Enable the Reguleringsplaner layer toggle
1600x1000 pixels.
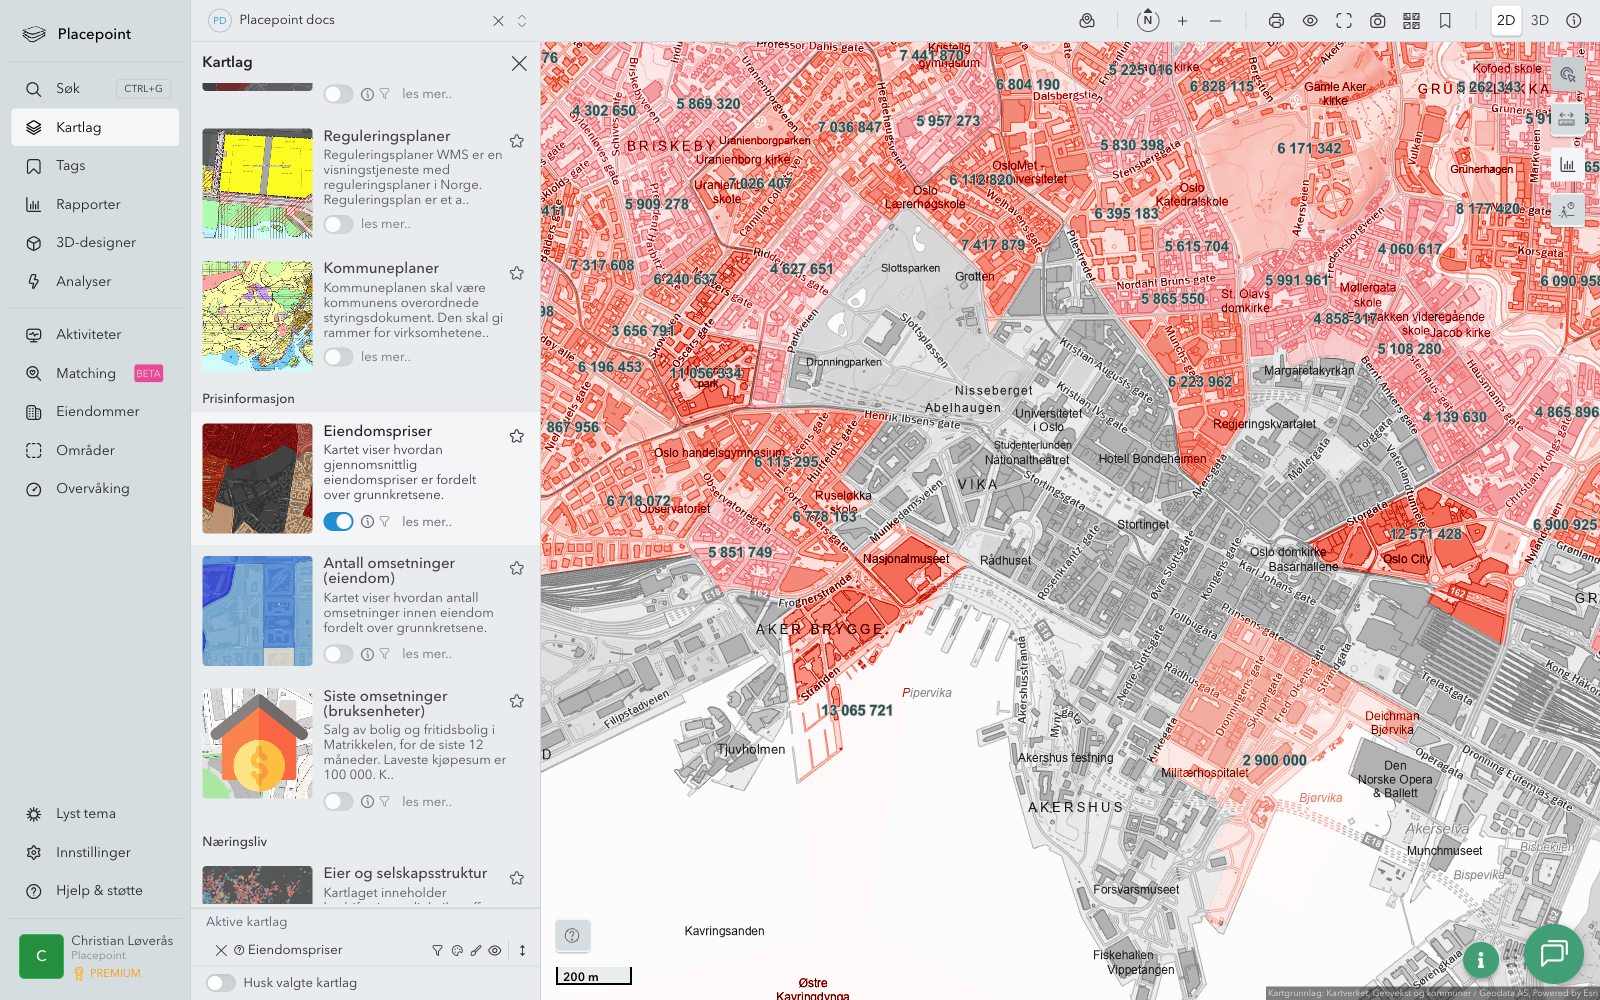[338, 224]
